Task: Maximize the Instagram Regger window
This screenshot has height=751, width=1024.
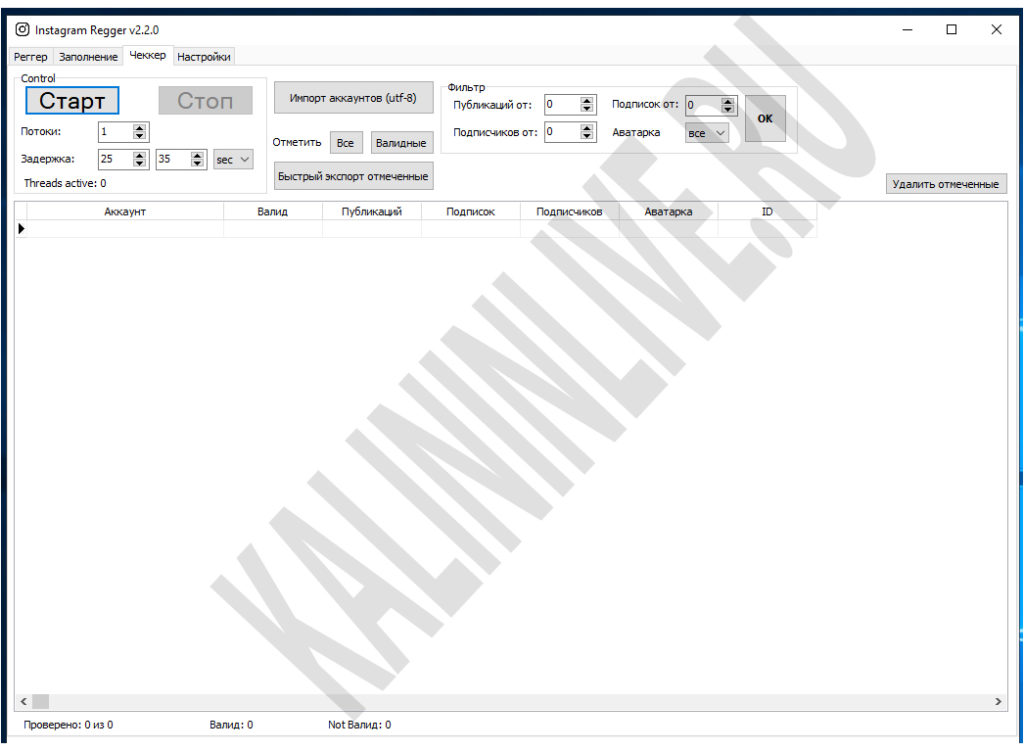Action: [x=952, y=29]
